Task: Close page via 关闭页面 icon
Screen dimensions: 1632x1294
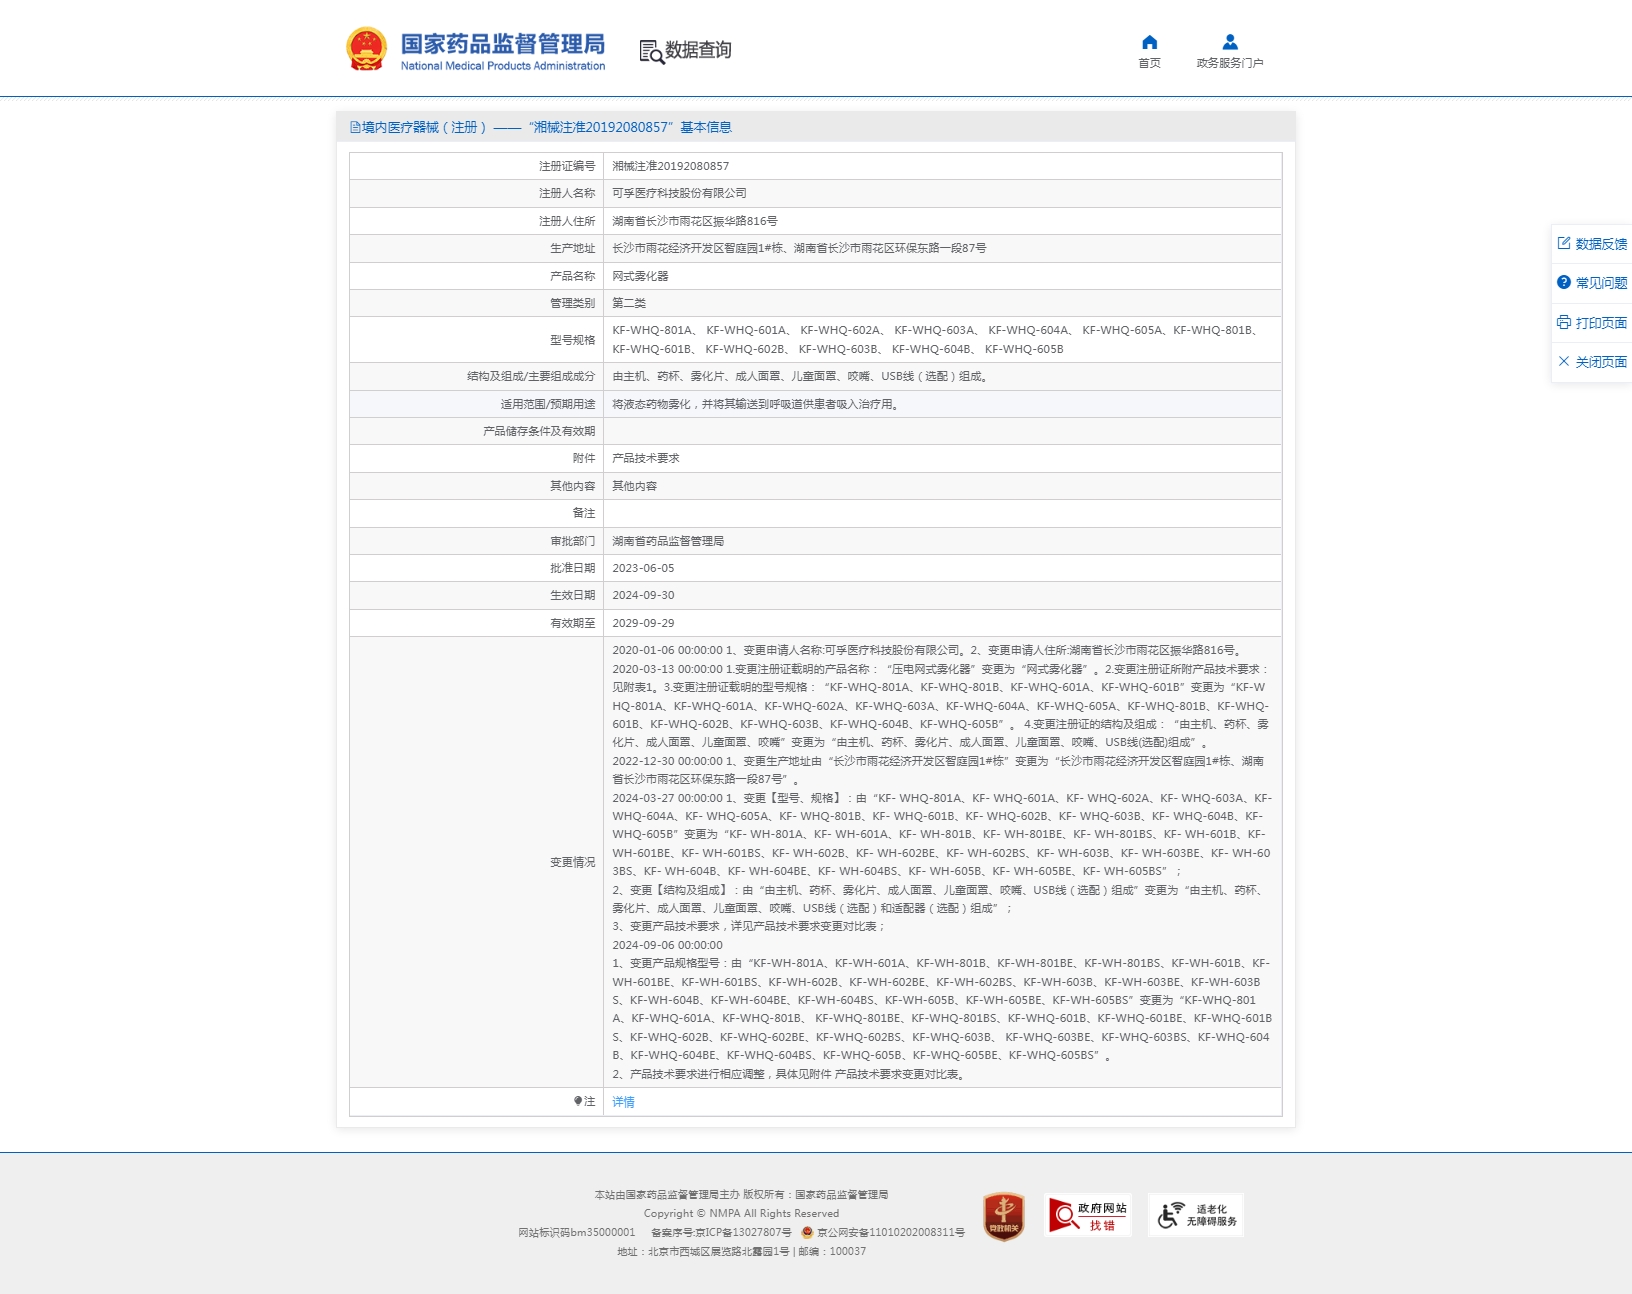Action: 1592,362
